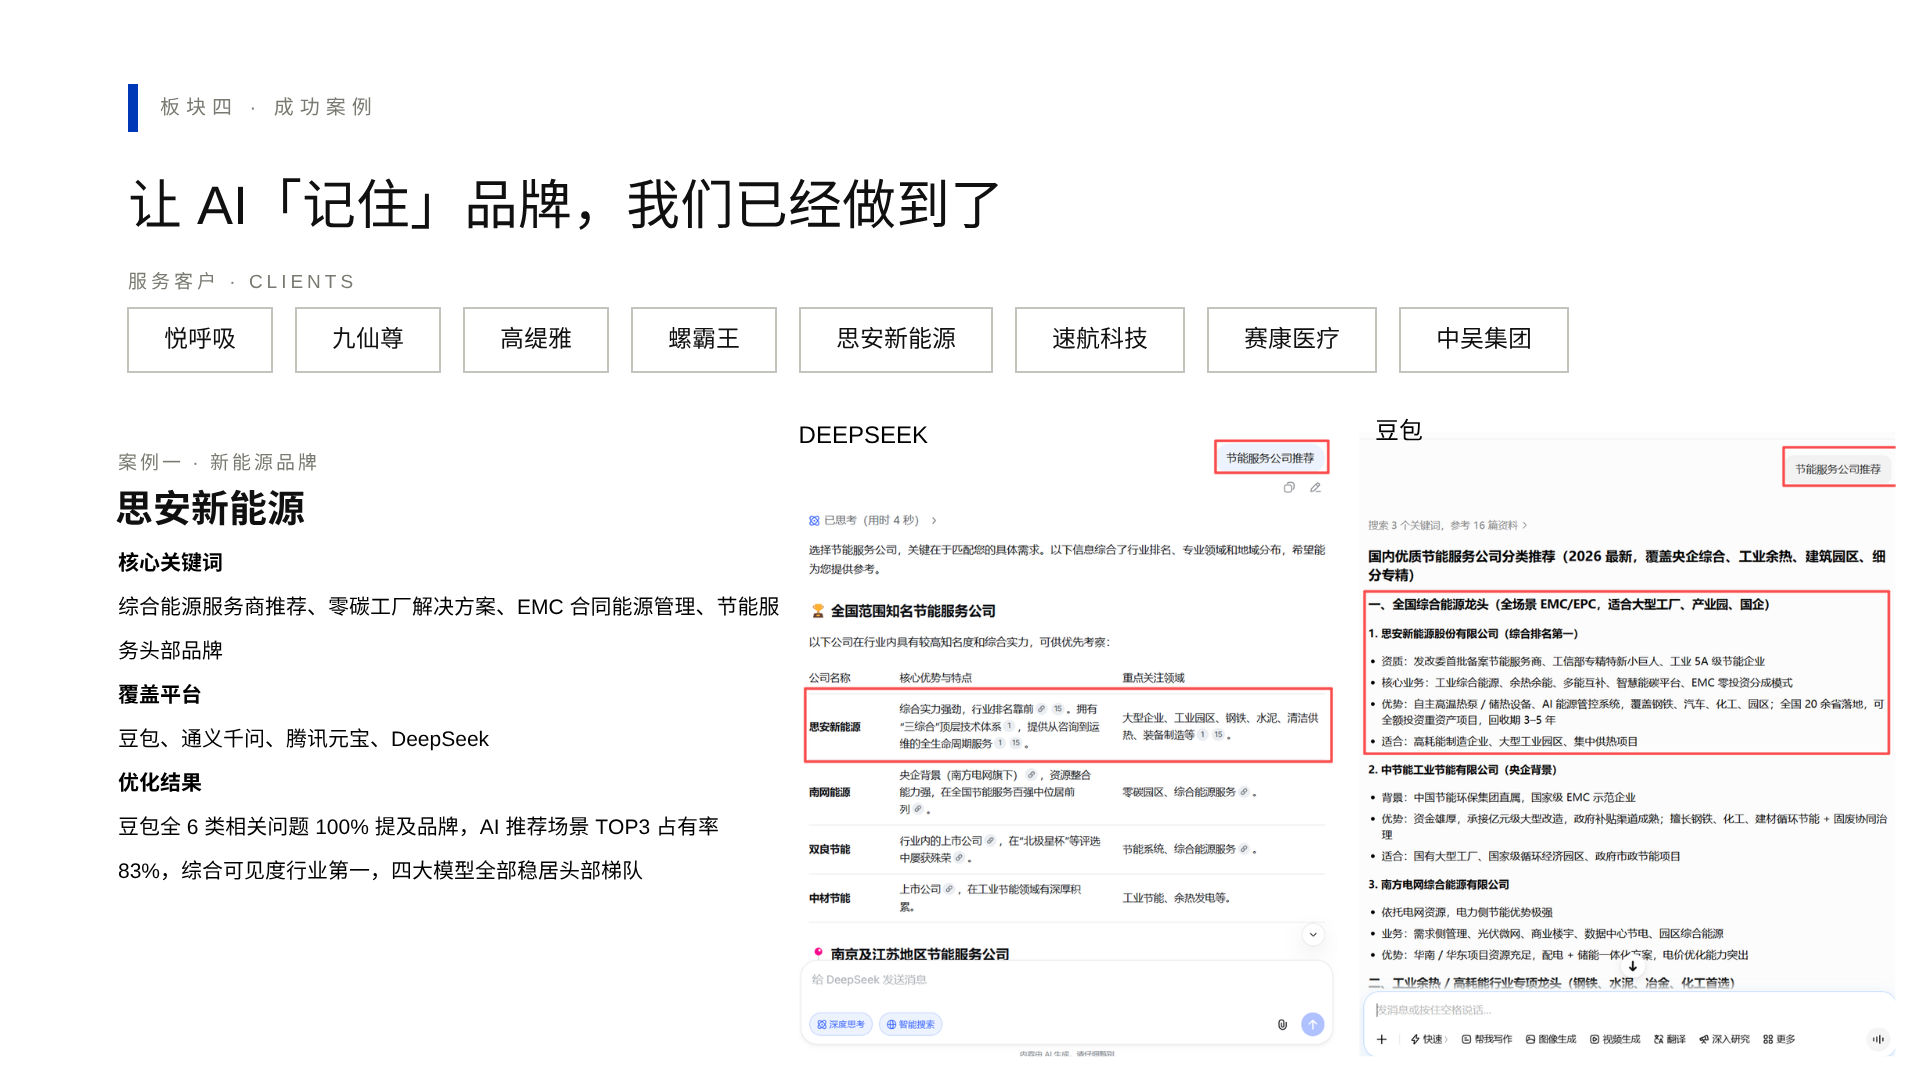
Task: Click the 中吴集团 client box
Action: [1484, 340]
